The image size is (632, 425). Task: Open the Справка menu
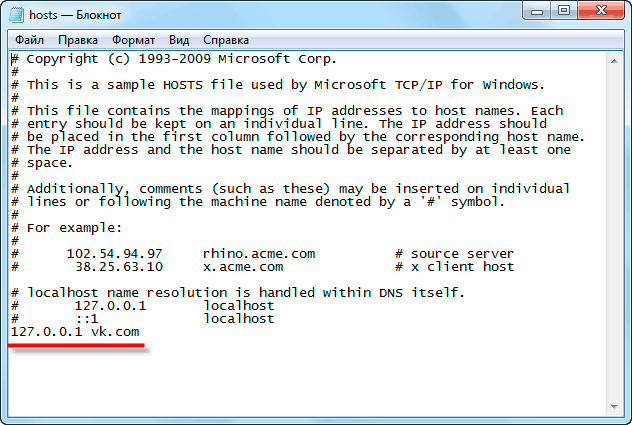tap(226, 40)
